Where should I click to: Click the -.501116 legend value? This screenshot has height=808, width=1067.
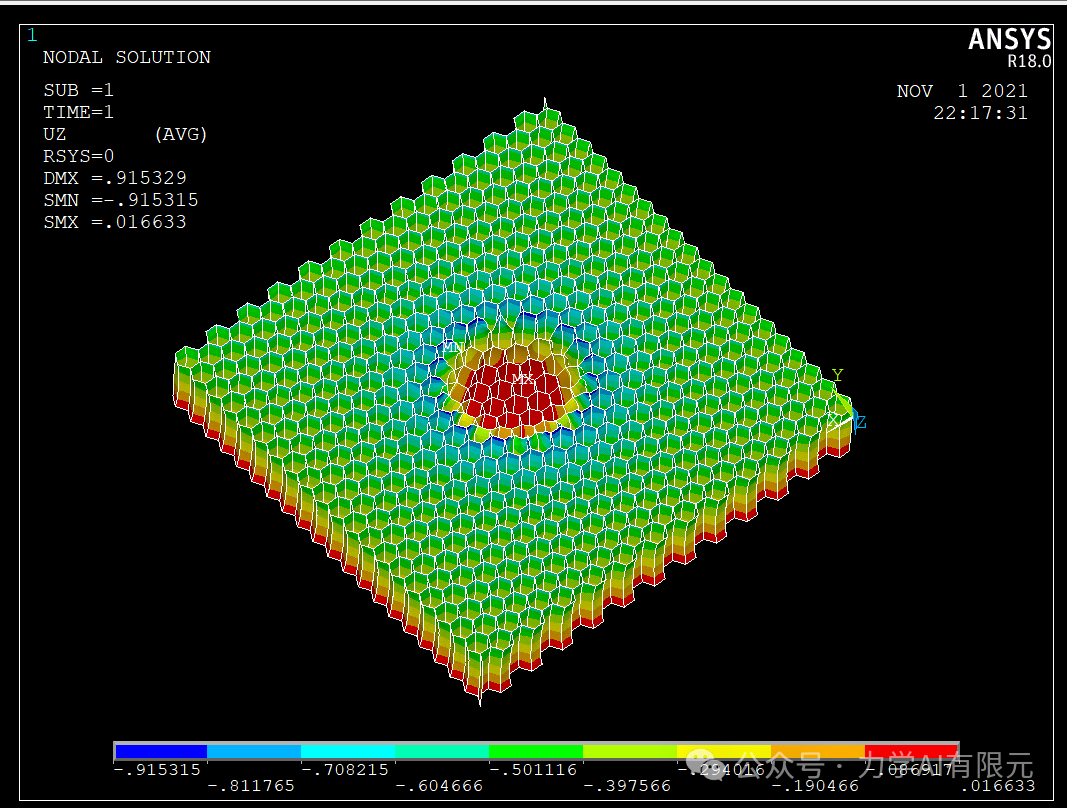coord(533,770)
